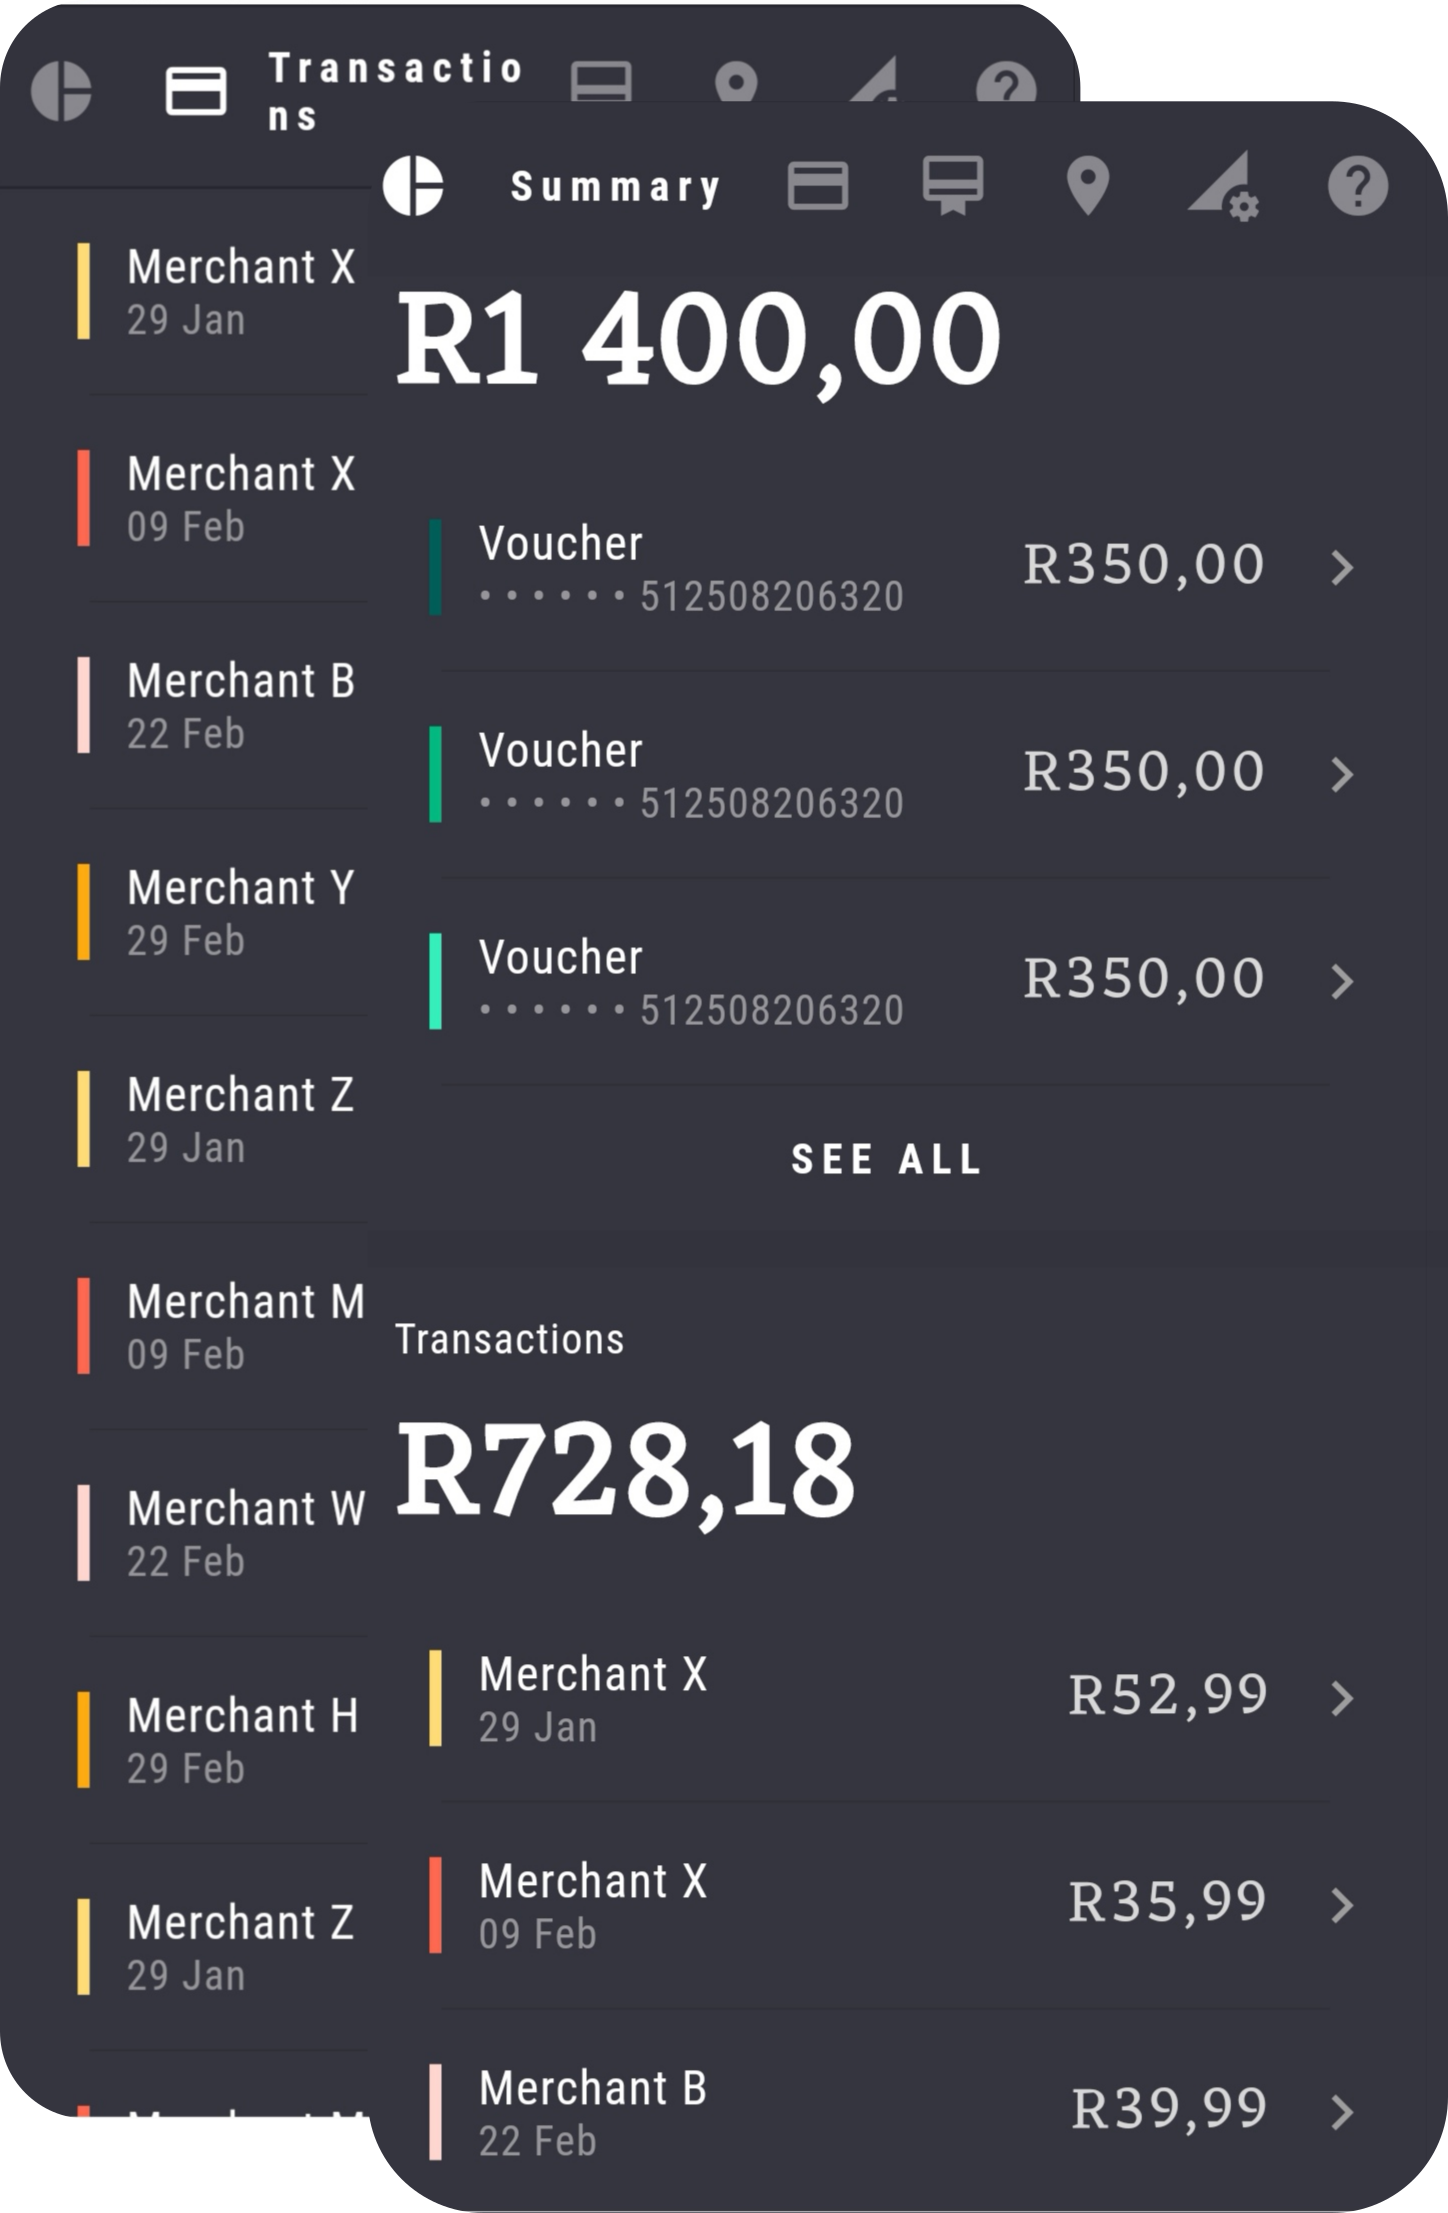Click the dimmed pie chart icon in back panel

[61, 91]
